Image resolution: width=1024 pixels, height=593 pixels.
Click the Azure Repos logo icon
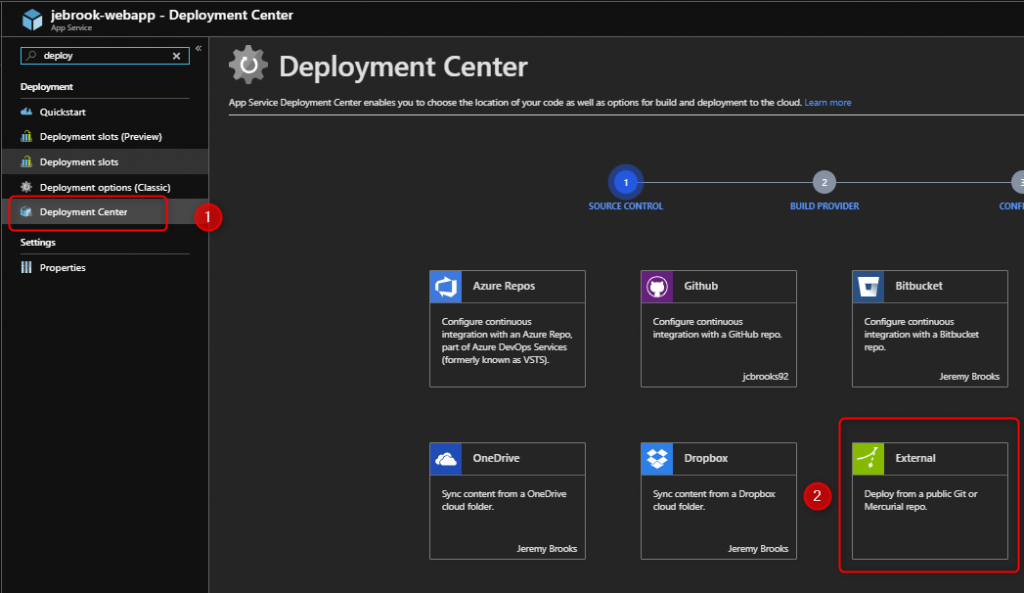446,287
